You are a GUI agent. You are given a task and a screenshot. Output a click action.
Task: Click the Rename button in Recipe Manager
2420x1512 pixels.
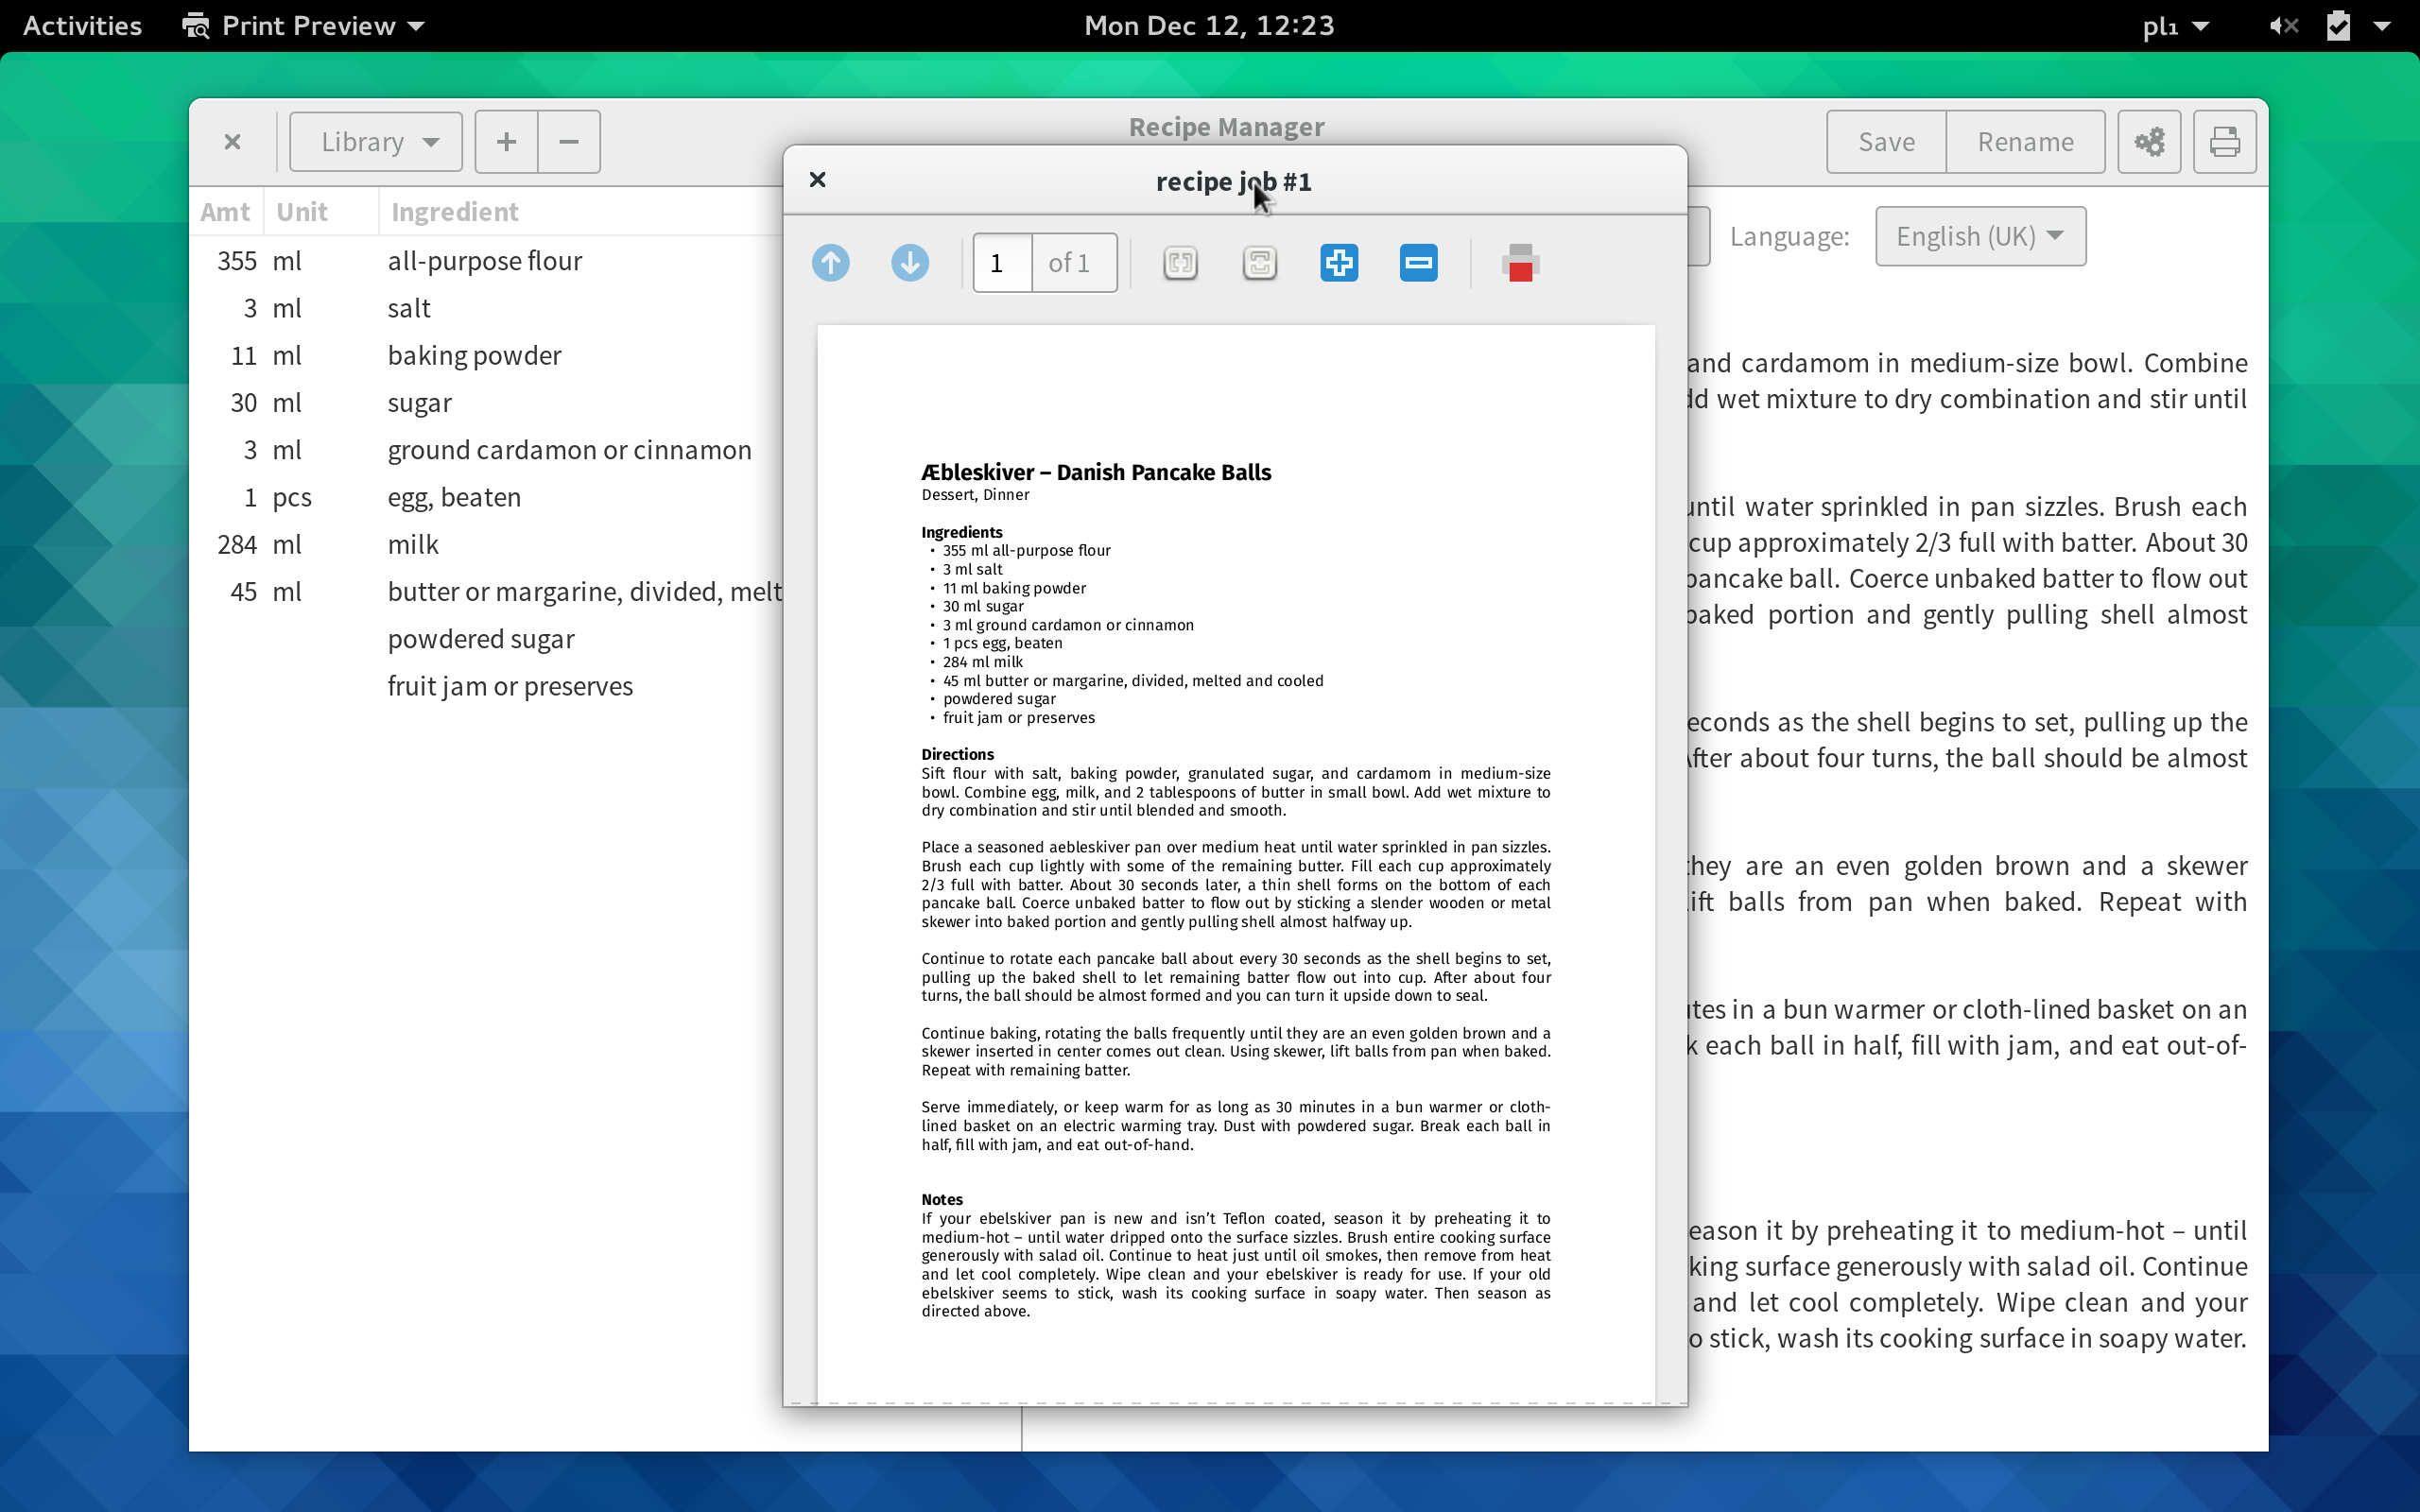coord(2026,141)
